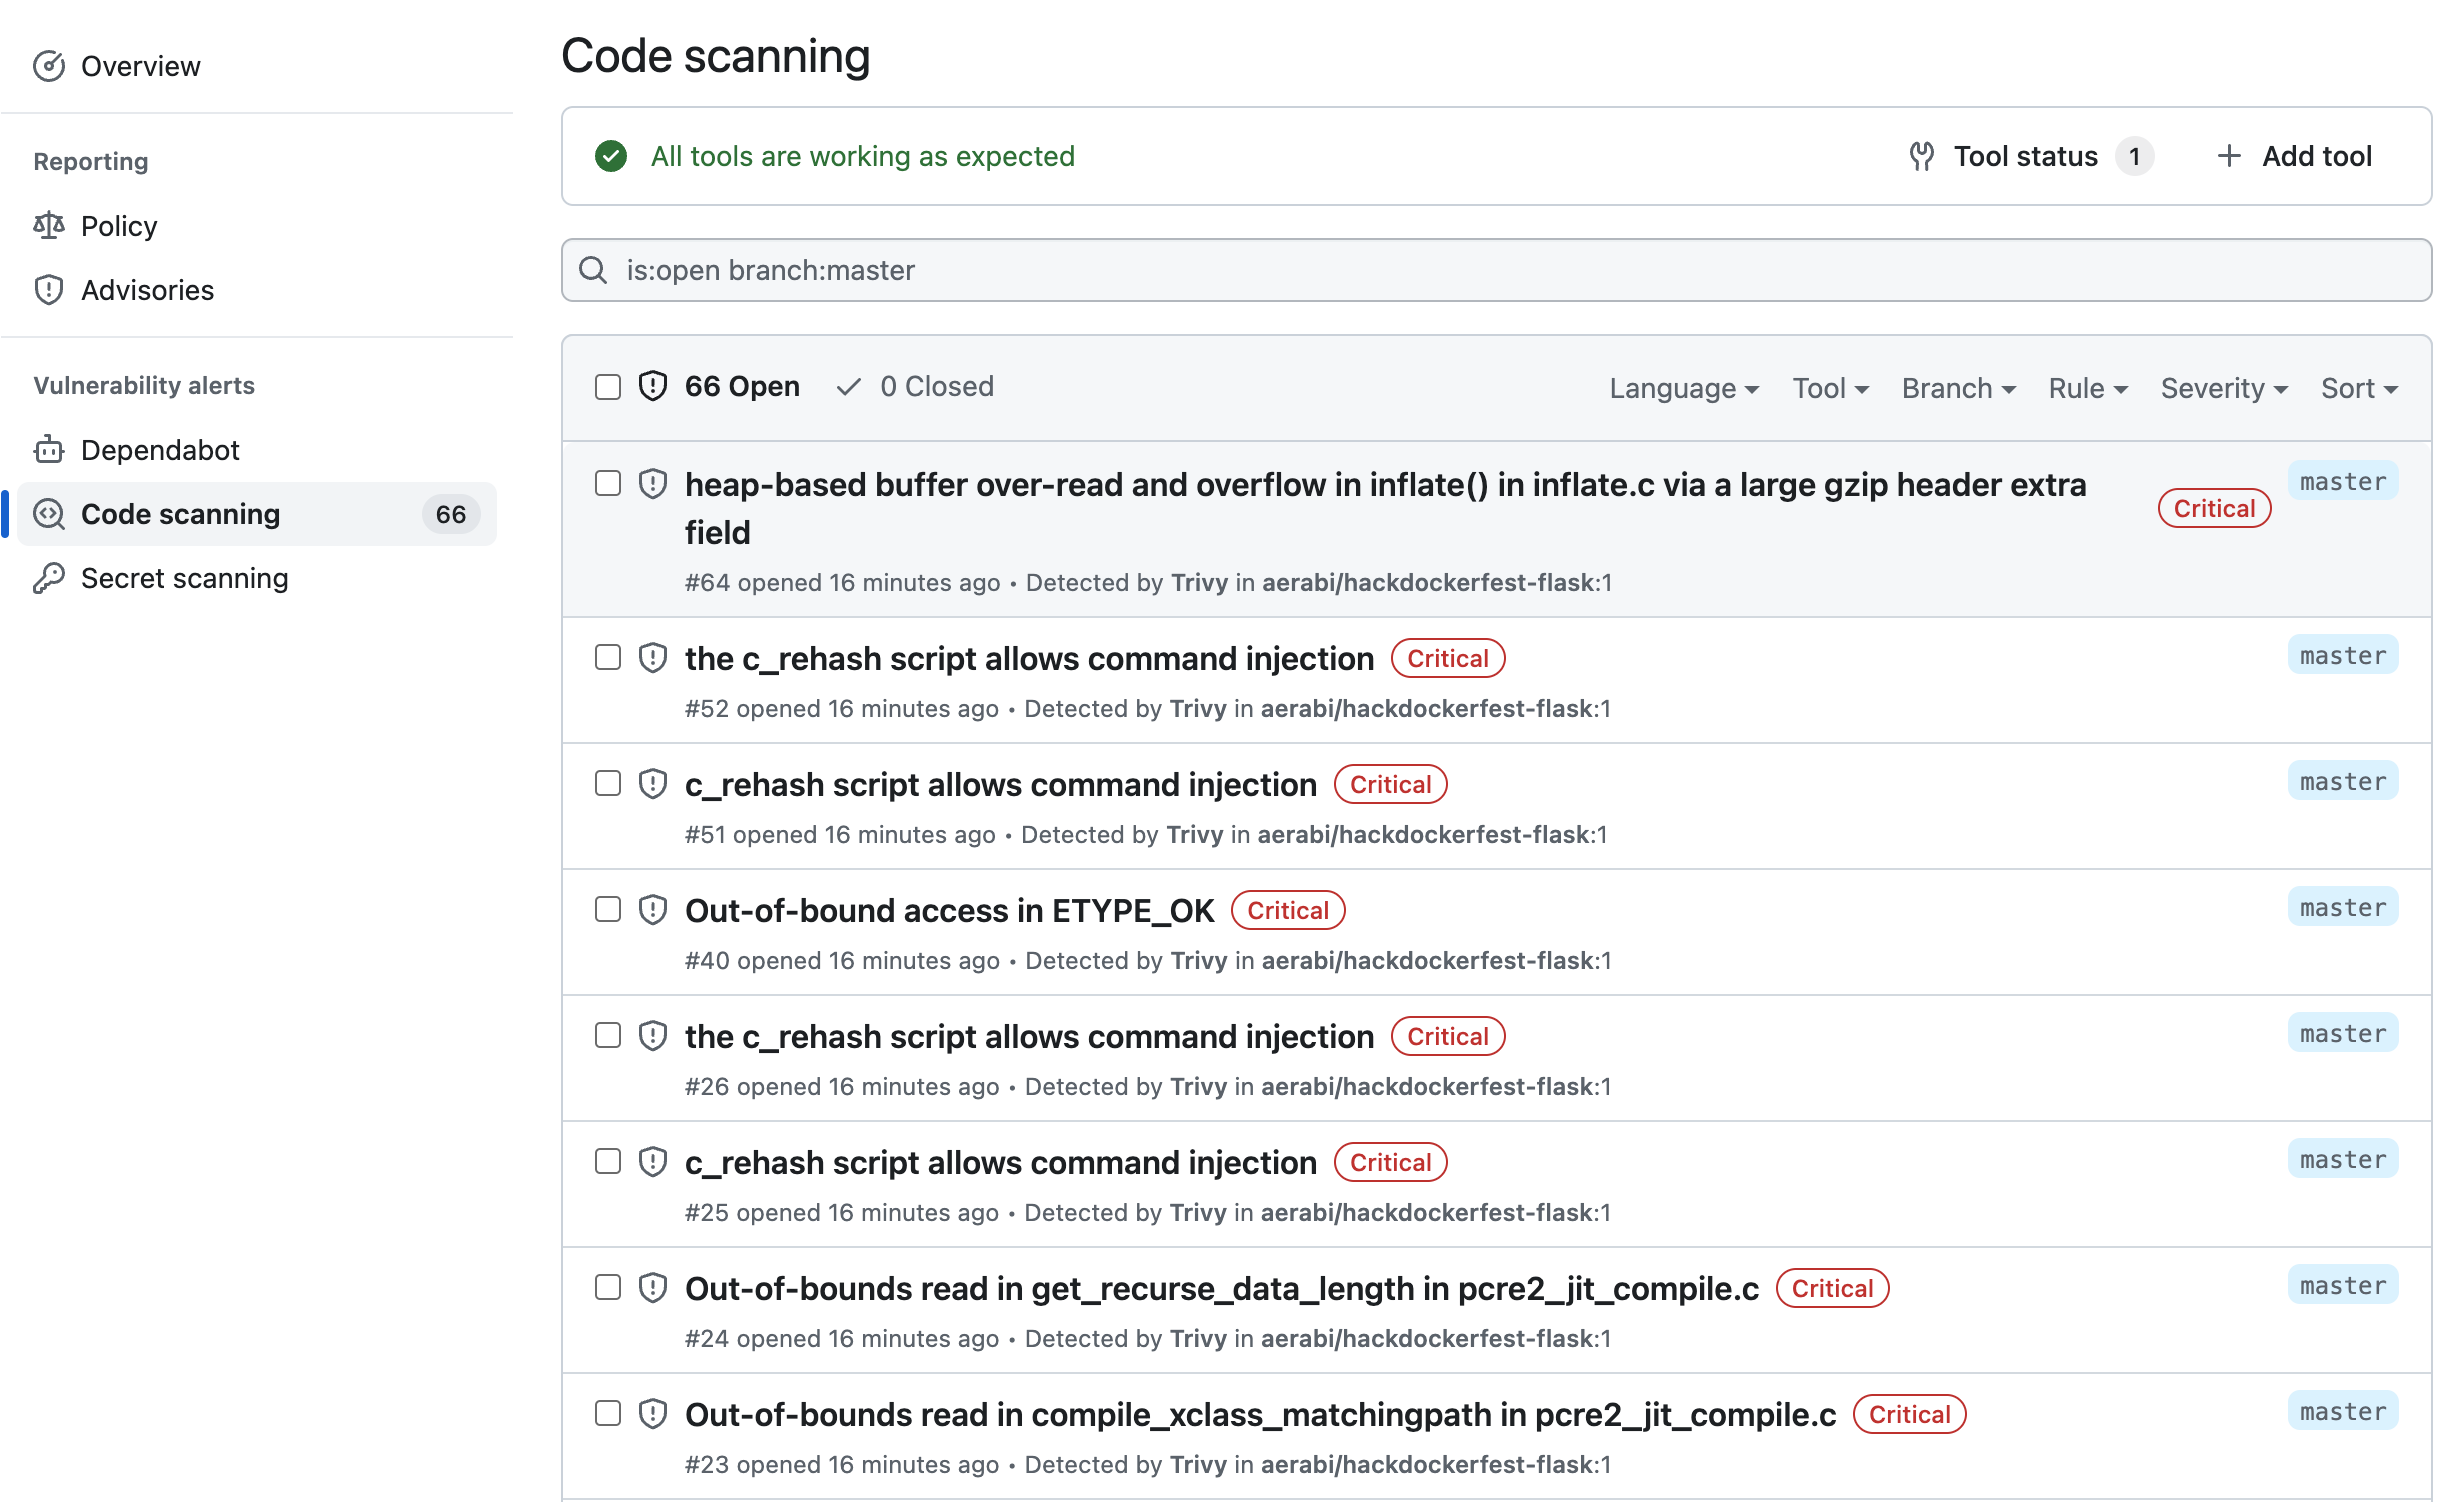Select Code scanning in the sidebar

[x=180, y=514]
